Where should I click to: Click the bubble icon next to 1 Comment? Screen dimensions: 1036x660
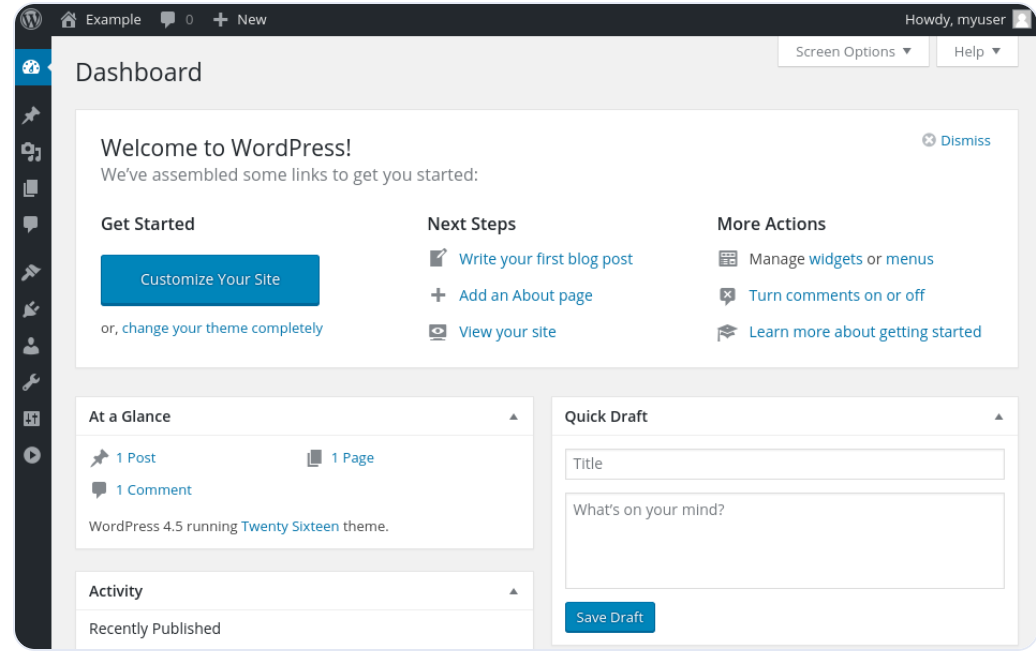pos(99,490)
